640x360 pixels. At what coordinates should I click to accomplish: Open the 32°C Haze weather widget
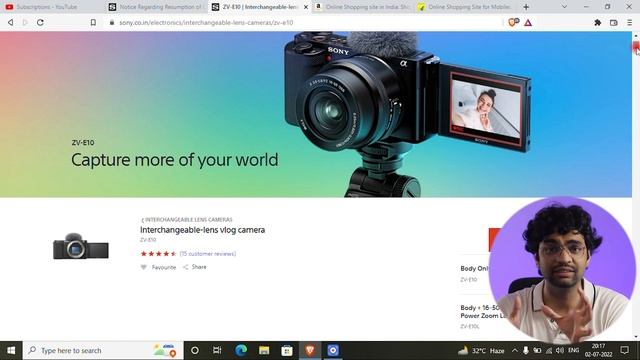pos(481,351)
